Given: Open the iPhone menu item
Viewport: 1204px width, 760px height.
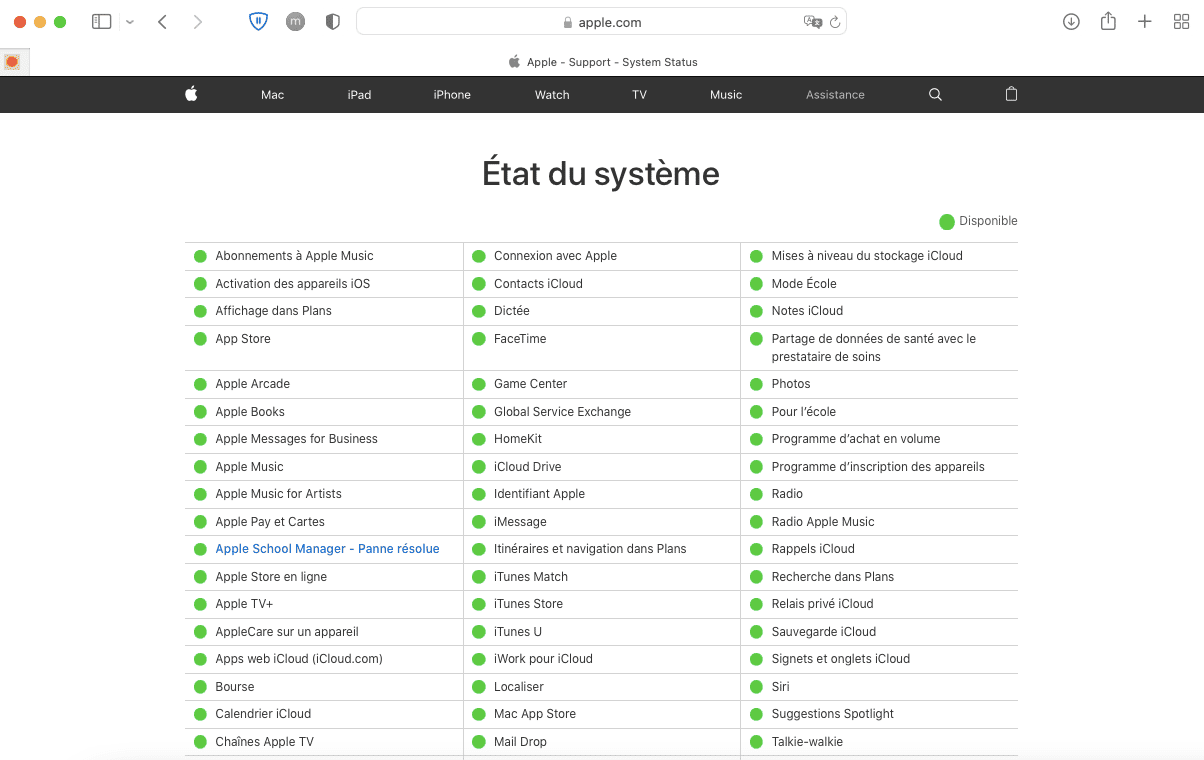Looking at the screenshot, I should tap(452, 95).
